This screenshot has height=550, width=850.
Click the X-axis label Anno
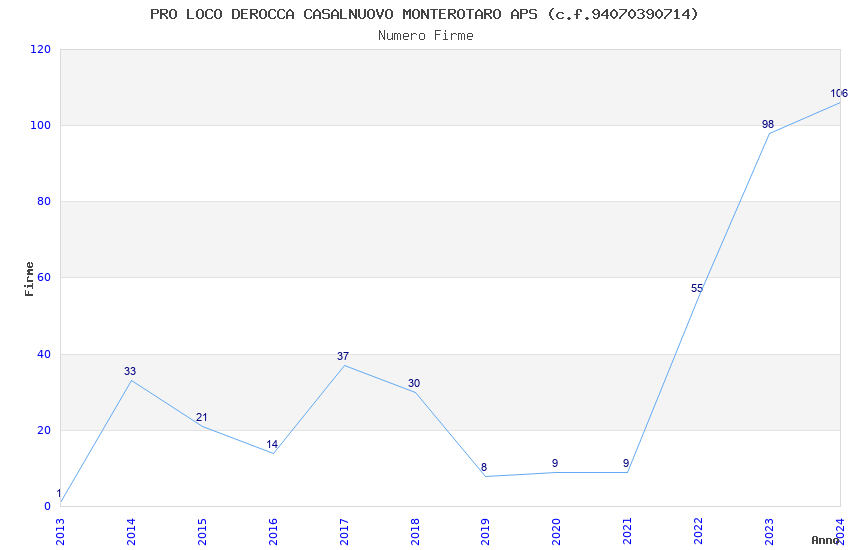pyautogui.click(x=825, y=540)
